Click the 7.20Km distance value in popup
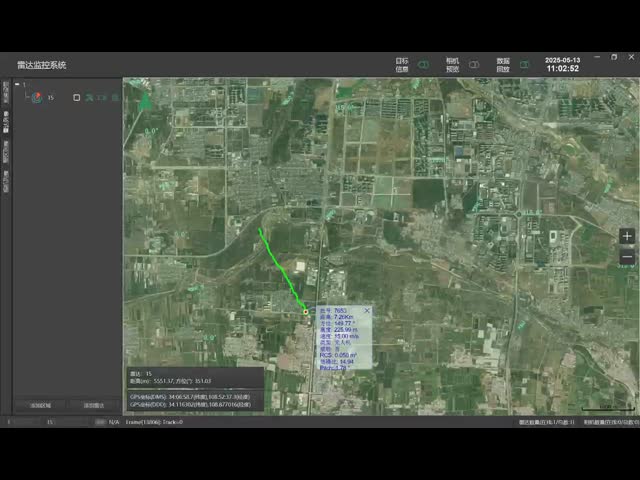Screen dimensions: 640x480 click(x=344, y=317)
